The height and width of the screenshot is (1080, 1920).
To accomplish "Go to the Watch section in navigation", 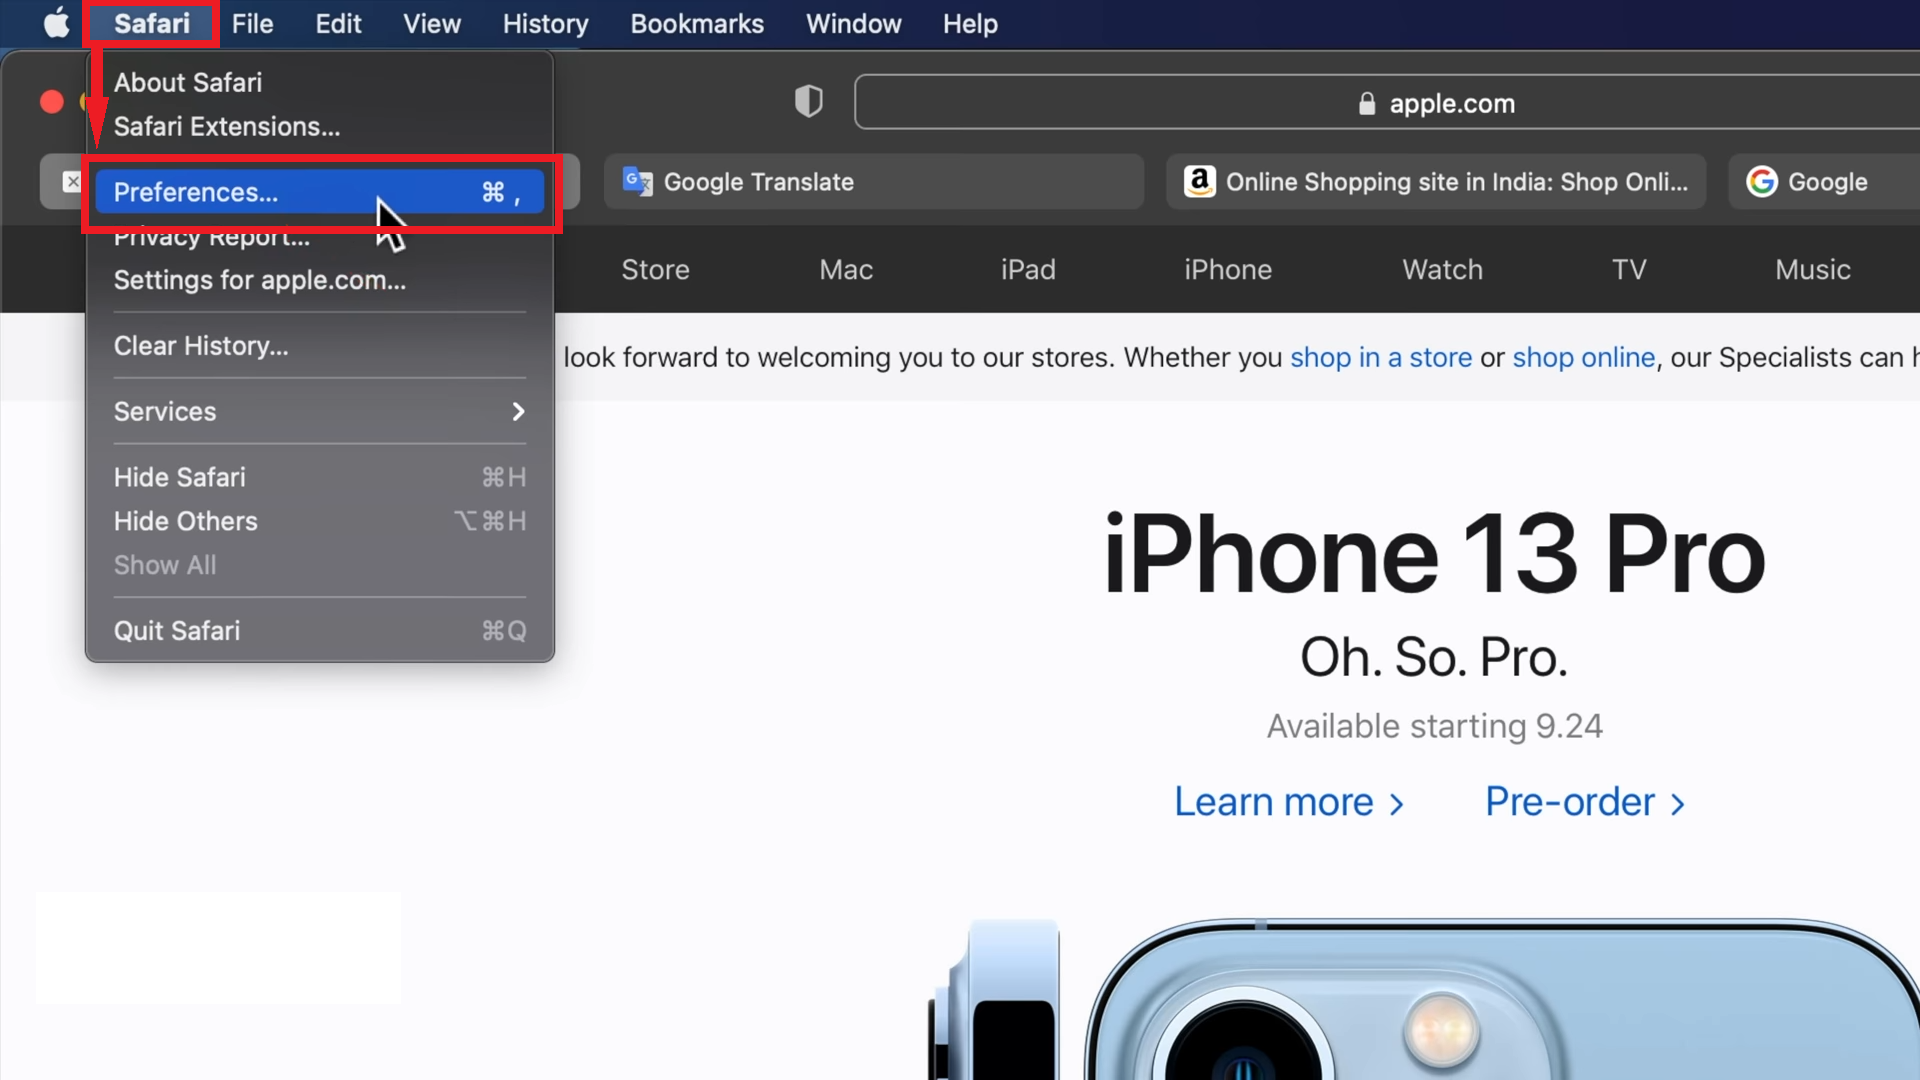I will (x=1442, y=269).
